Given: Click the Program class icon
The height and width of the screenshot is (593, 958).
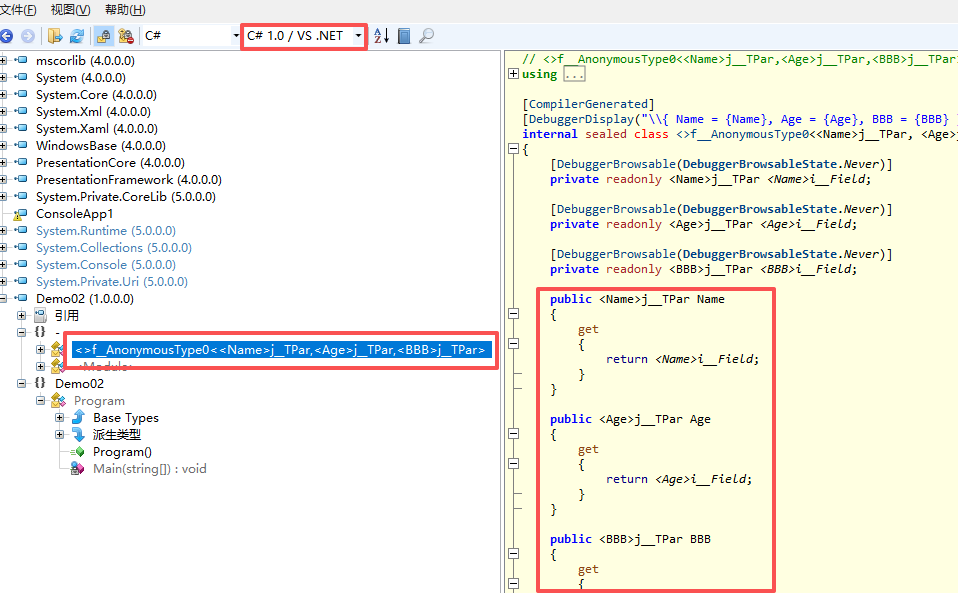Looking at the screenshot, I should [x=59, y=401].
